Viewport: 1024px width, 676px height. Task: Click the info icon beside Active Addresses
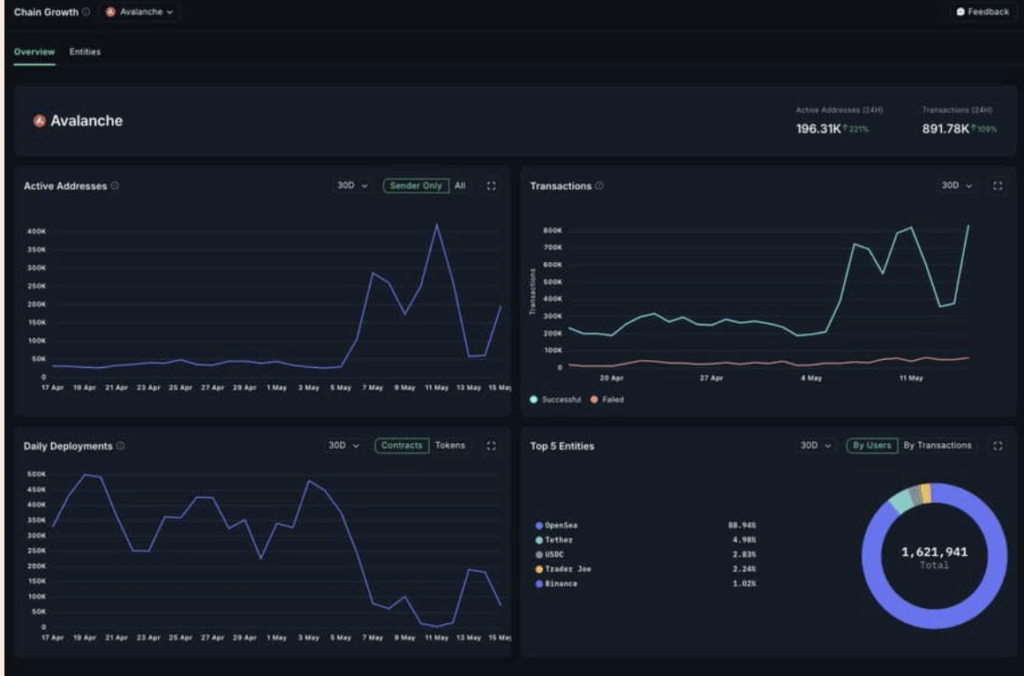pos(115,185)
